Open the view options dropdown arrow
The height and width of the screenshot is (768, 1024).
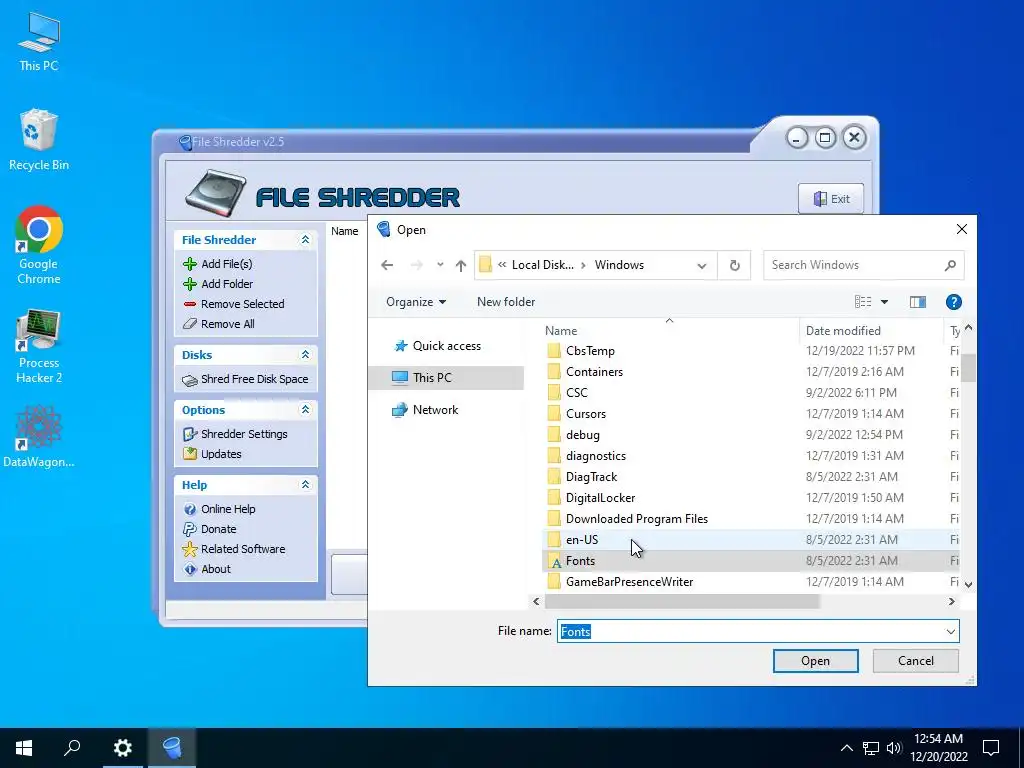(x=884, y=302)
